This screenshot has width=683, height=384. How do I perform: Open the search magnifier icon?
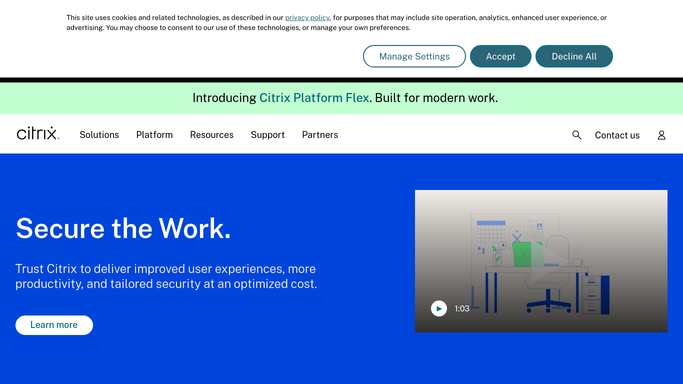[577, 135]
